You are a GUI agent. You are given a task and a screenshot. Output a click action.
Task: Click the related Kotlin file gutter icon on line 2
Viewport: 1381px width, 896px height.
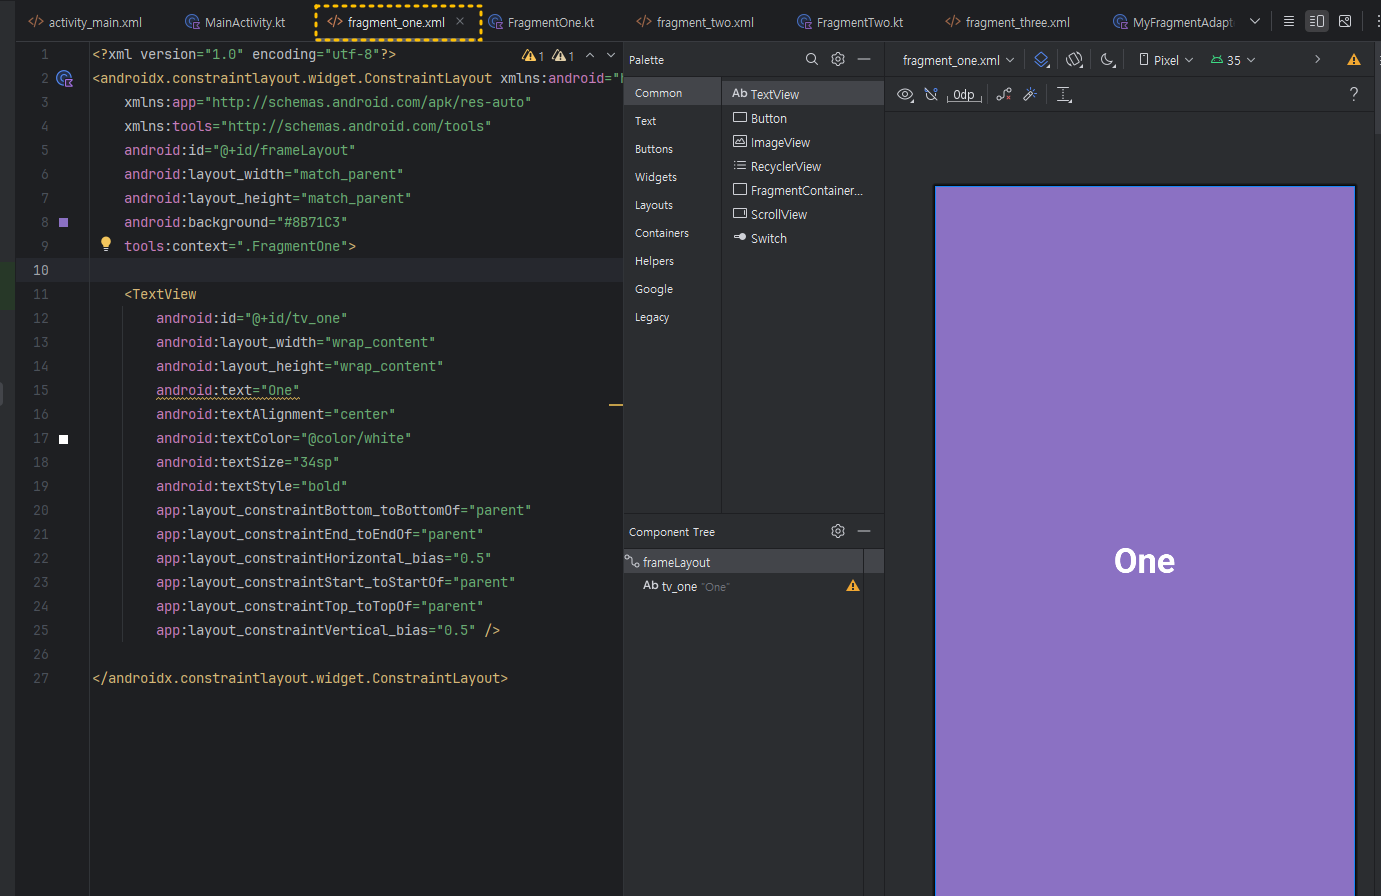coord(65,78)
